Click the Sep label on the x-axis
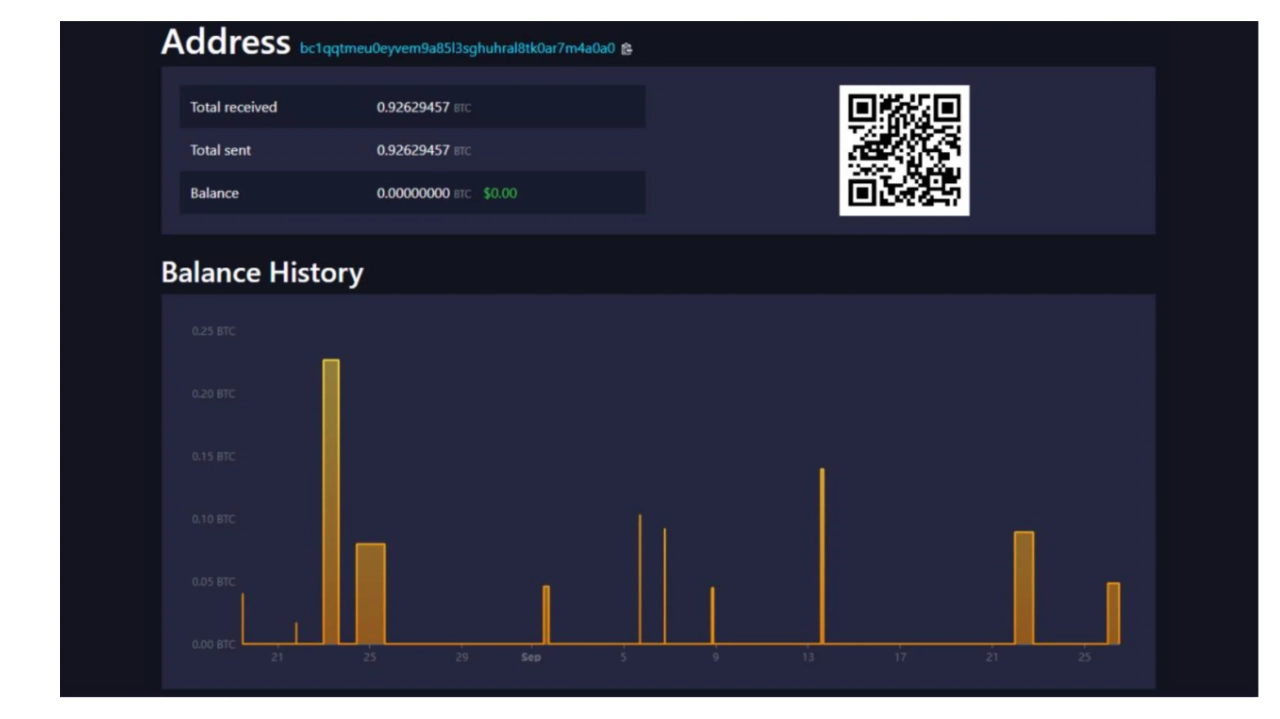1280x719 pixels. [531, 657]
